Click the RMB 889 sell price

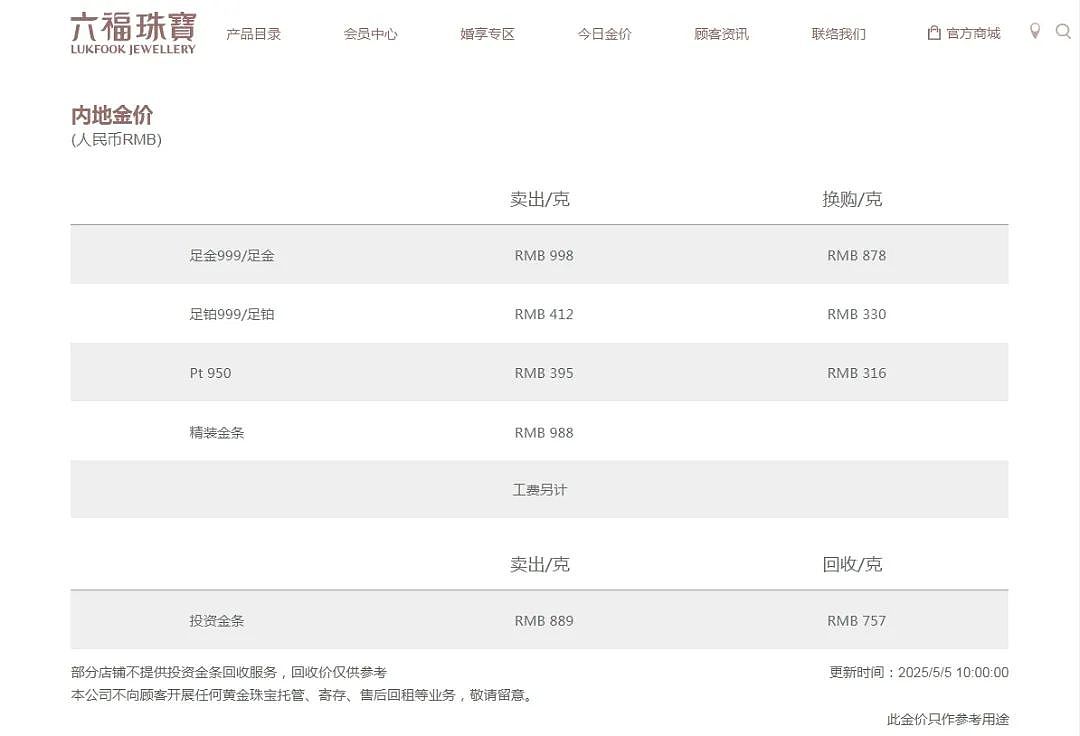point(544,621)
